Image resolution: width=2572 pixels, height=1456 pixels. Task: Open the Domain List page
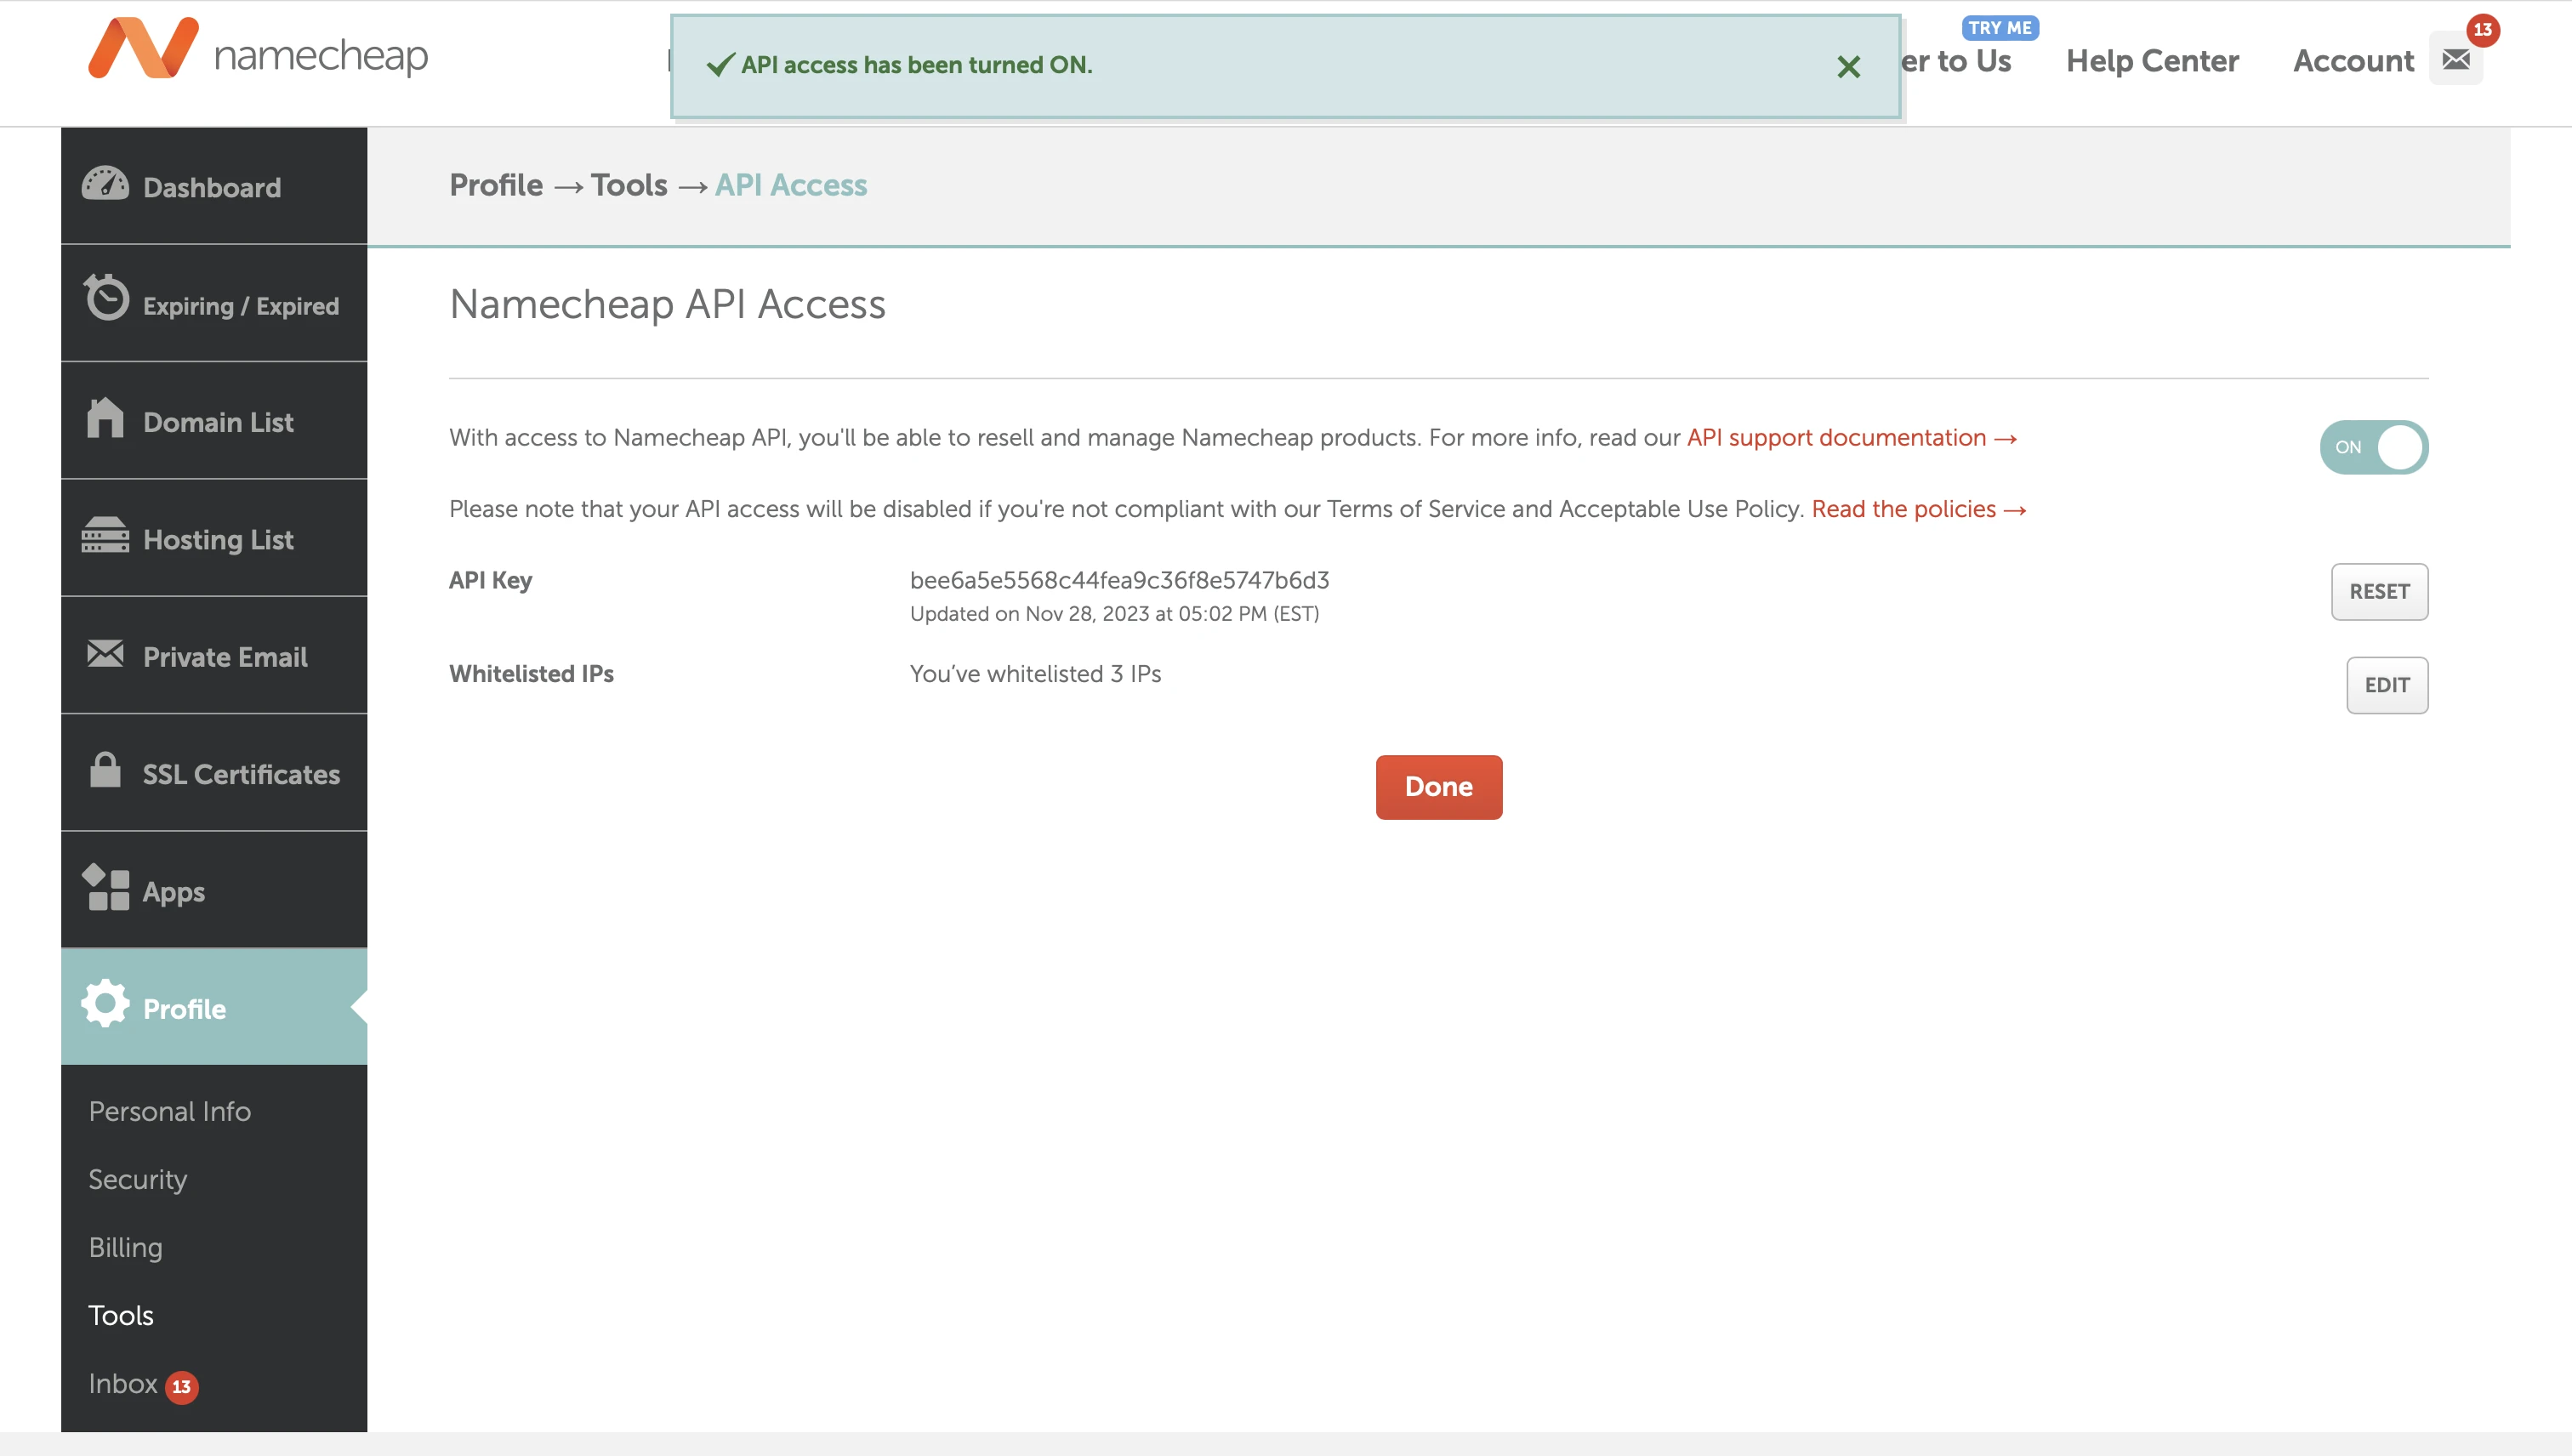point(214,421)
